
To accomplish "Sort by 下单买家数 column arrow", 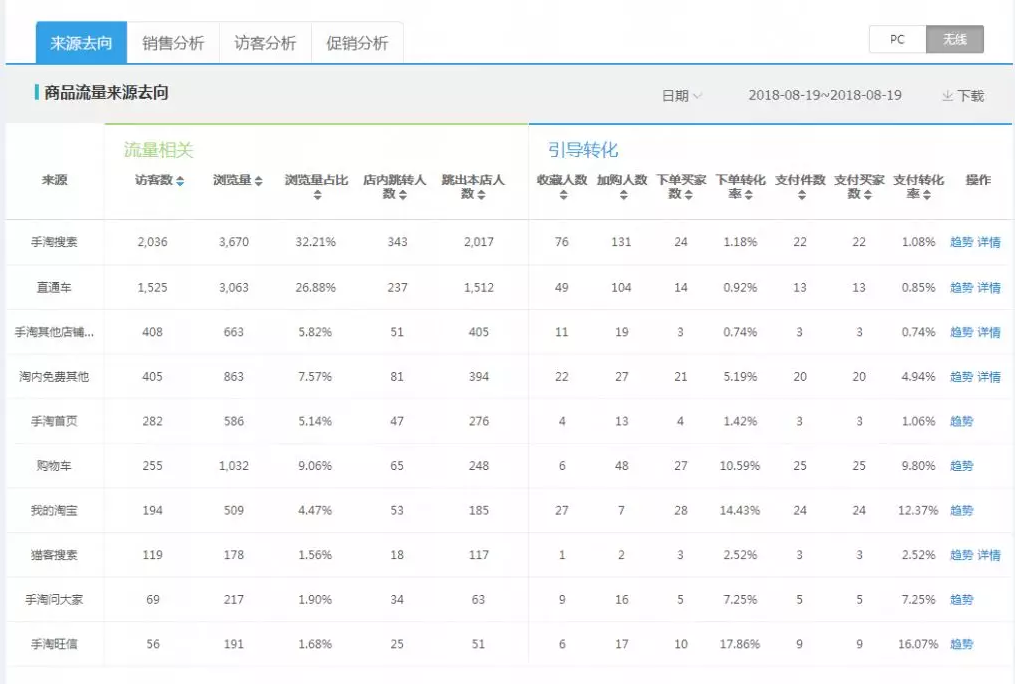I will point(688,195).
